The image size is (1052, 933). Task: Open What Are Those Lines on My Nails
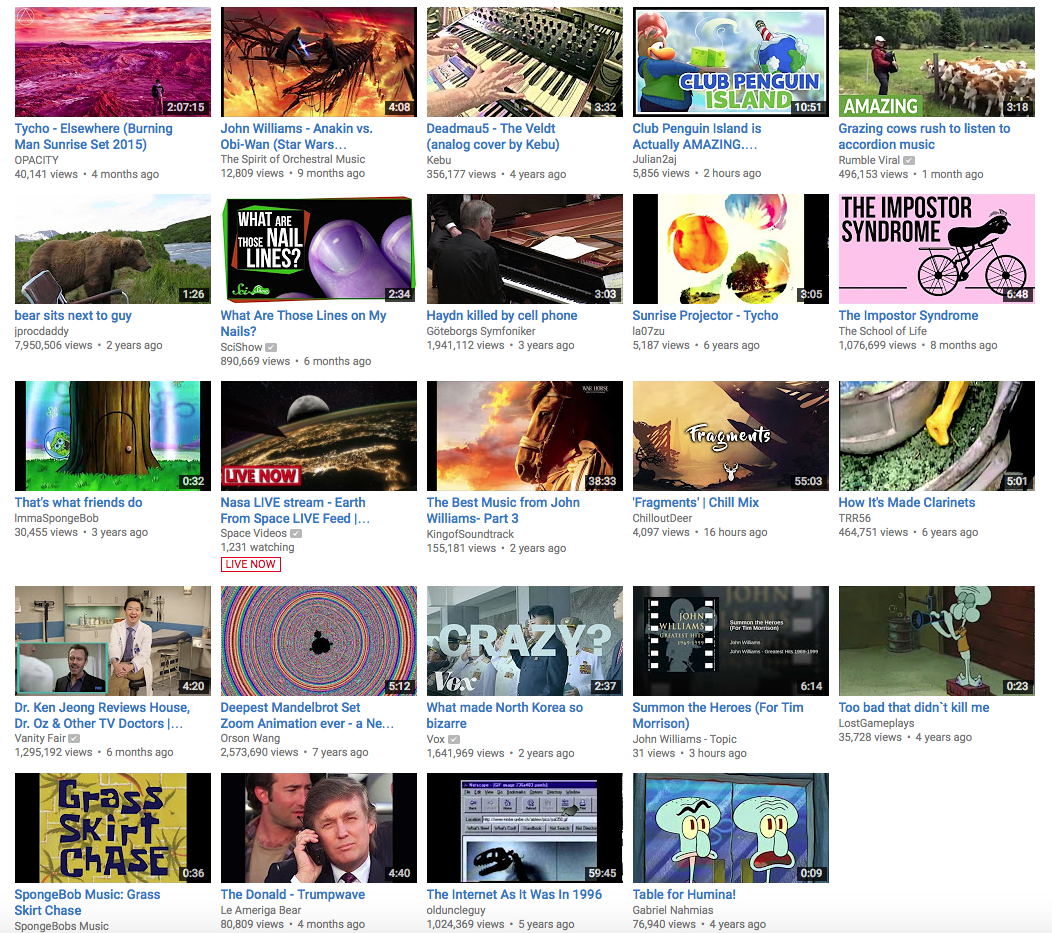point(303,323)
